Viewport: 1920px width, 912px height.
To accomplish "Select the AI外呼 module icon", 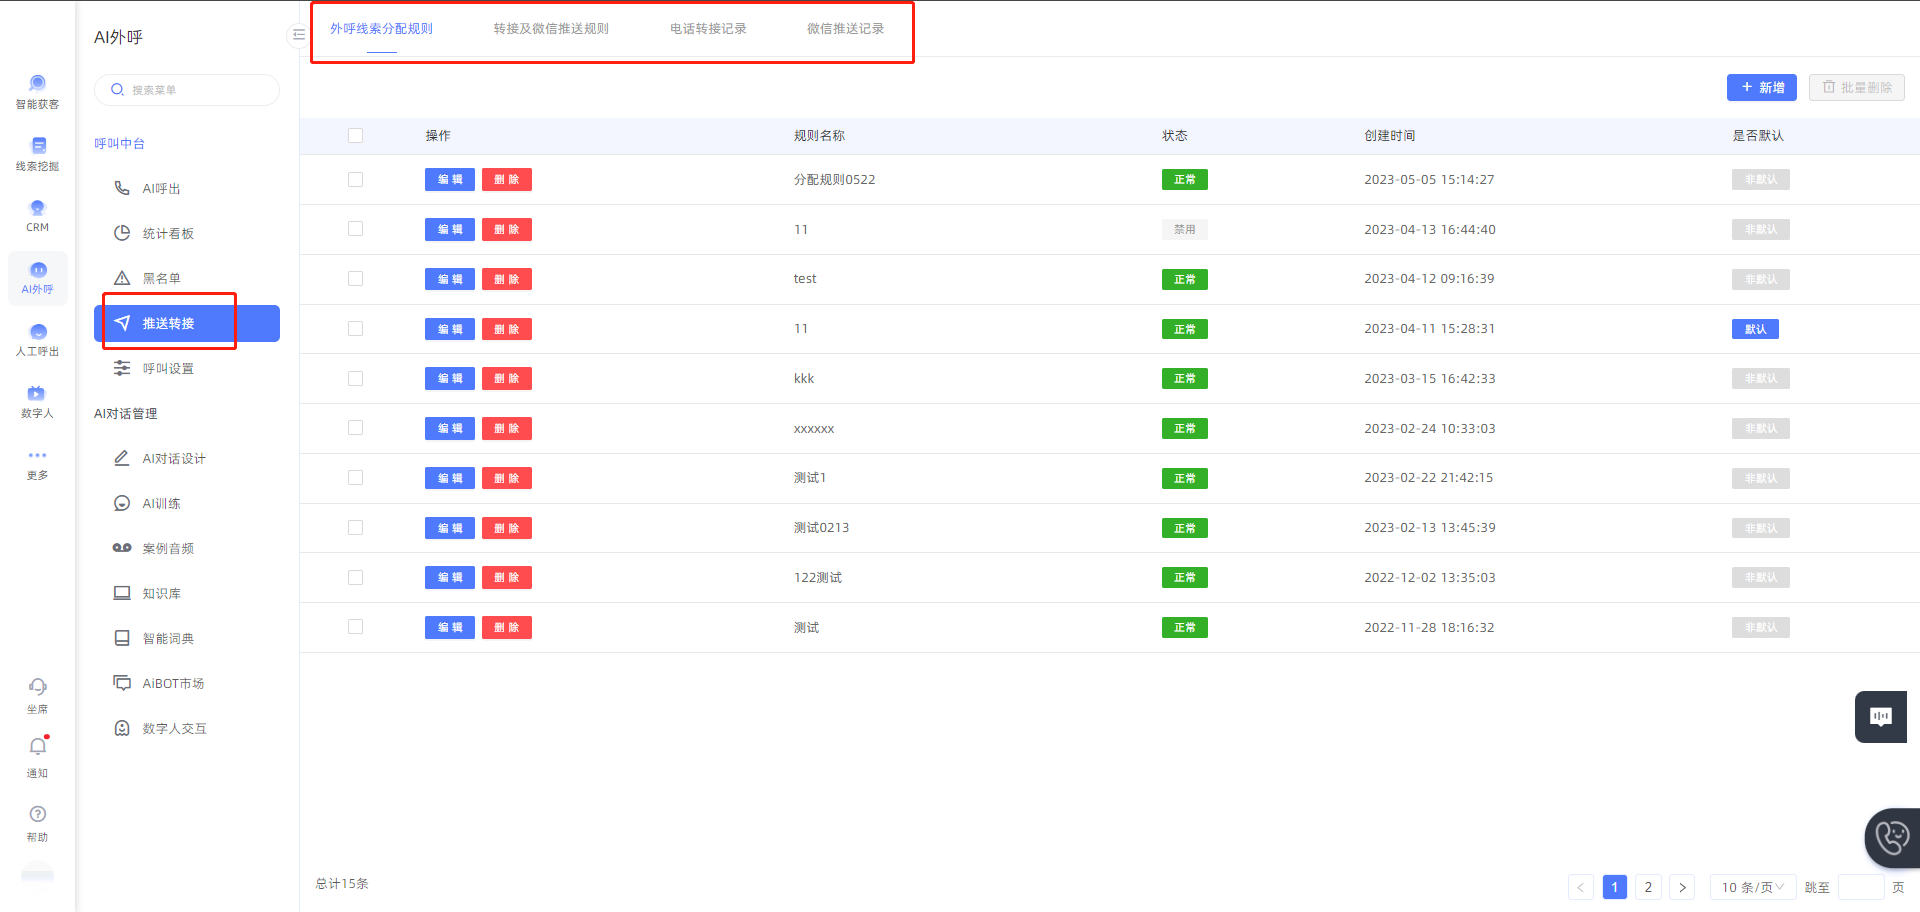I will click(x=38, y=269).
